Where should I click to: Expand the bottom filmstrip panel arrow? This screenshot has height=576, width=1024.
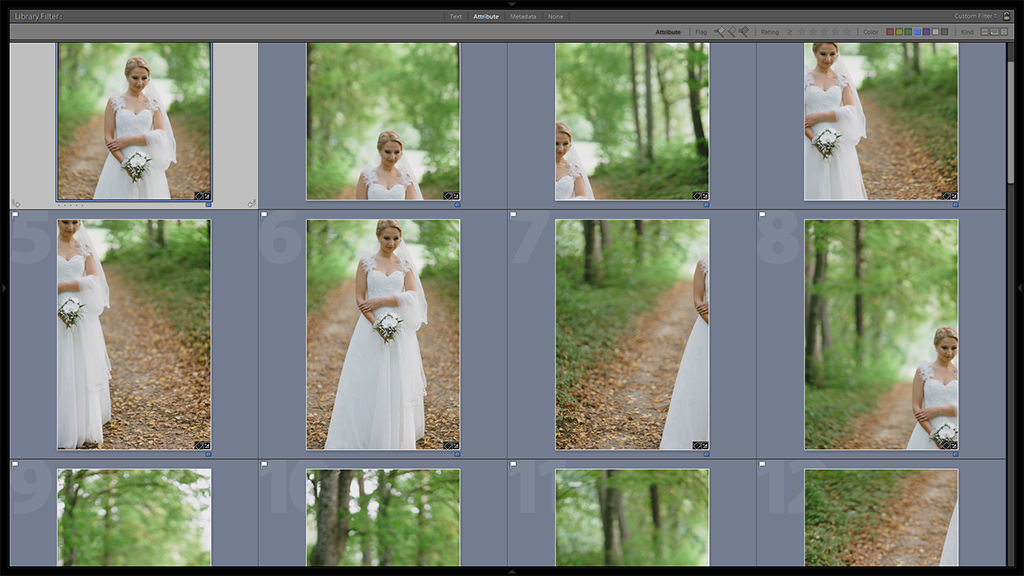[512, 571]
